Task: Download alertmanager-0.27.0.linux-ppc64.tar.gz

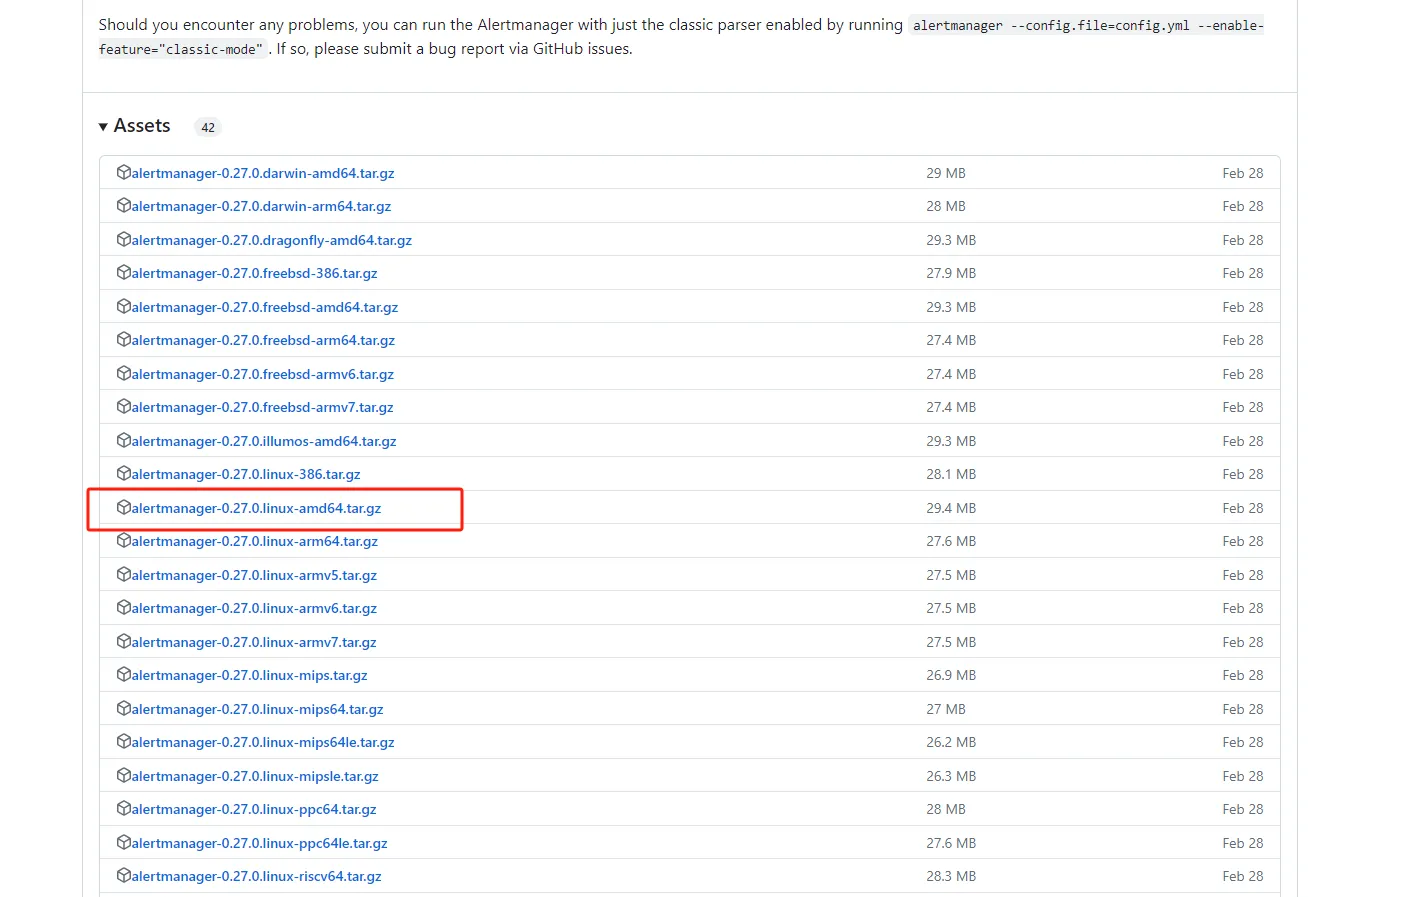Action: point(254,809)
